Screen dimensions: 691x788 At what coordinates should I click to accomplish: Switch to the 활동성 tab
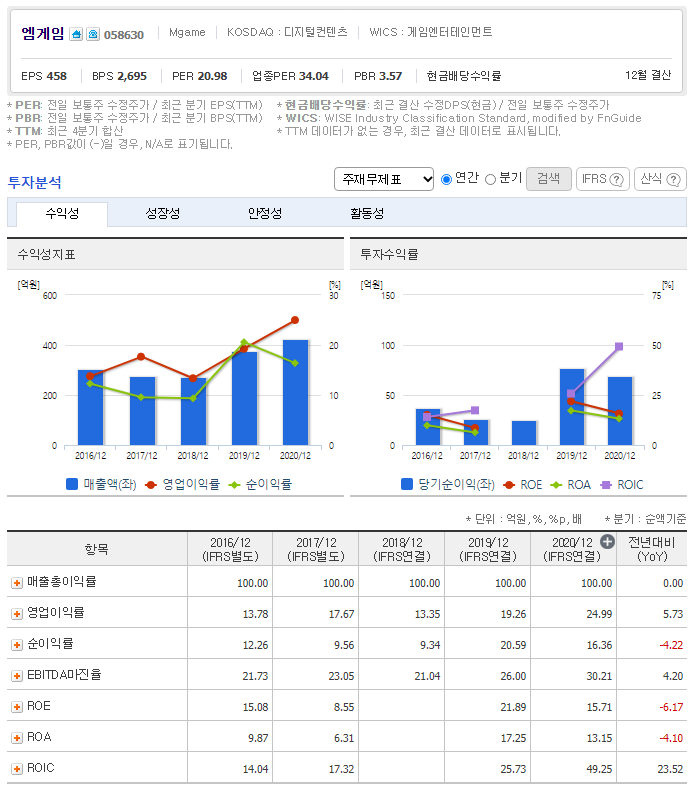coord(367,214)
